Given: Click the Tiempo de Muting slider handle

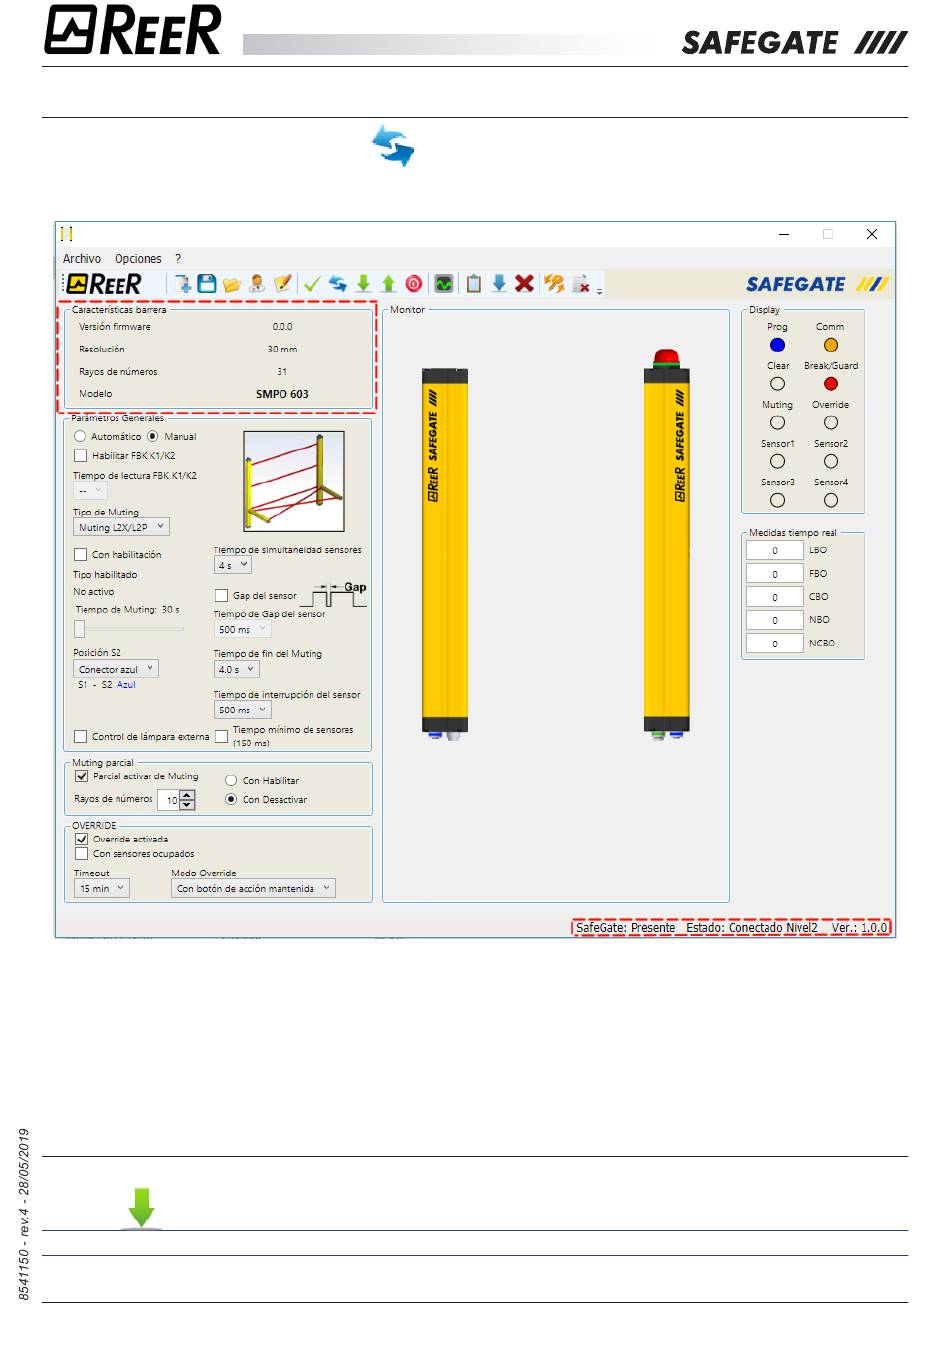Looking at the screenshot, I should (79, 629).
